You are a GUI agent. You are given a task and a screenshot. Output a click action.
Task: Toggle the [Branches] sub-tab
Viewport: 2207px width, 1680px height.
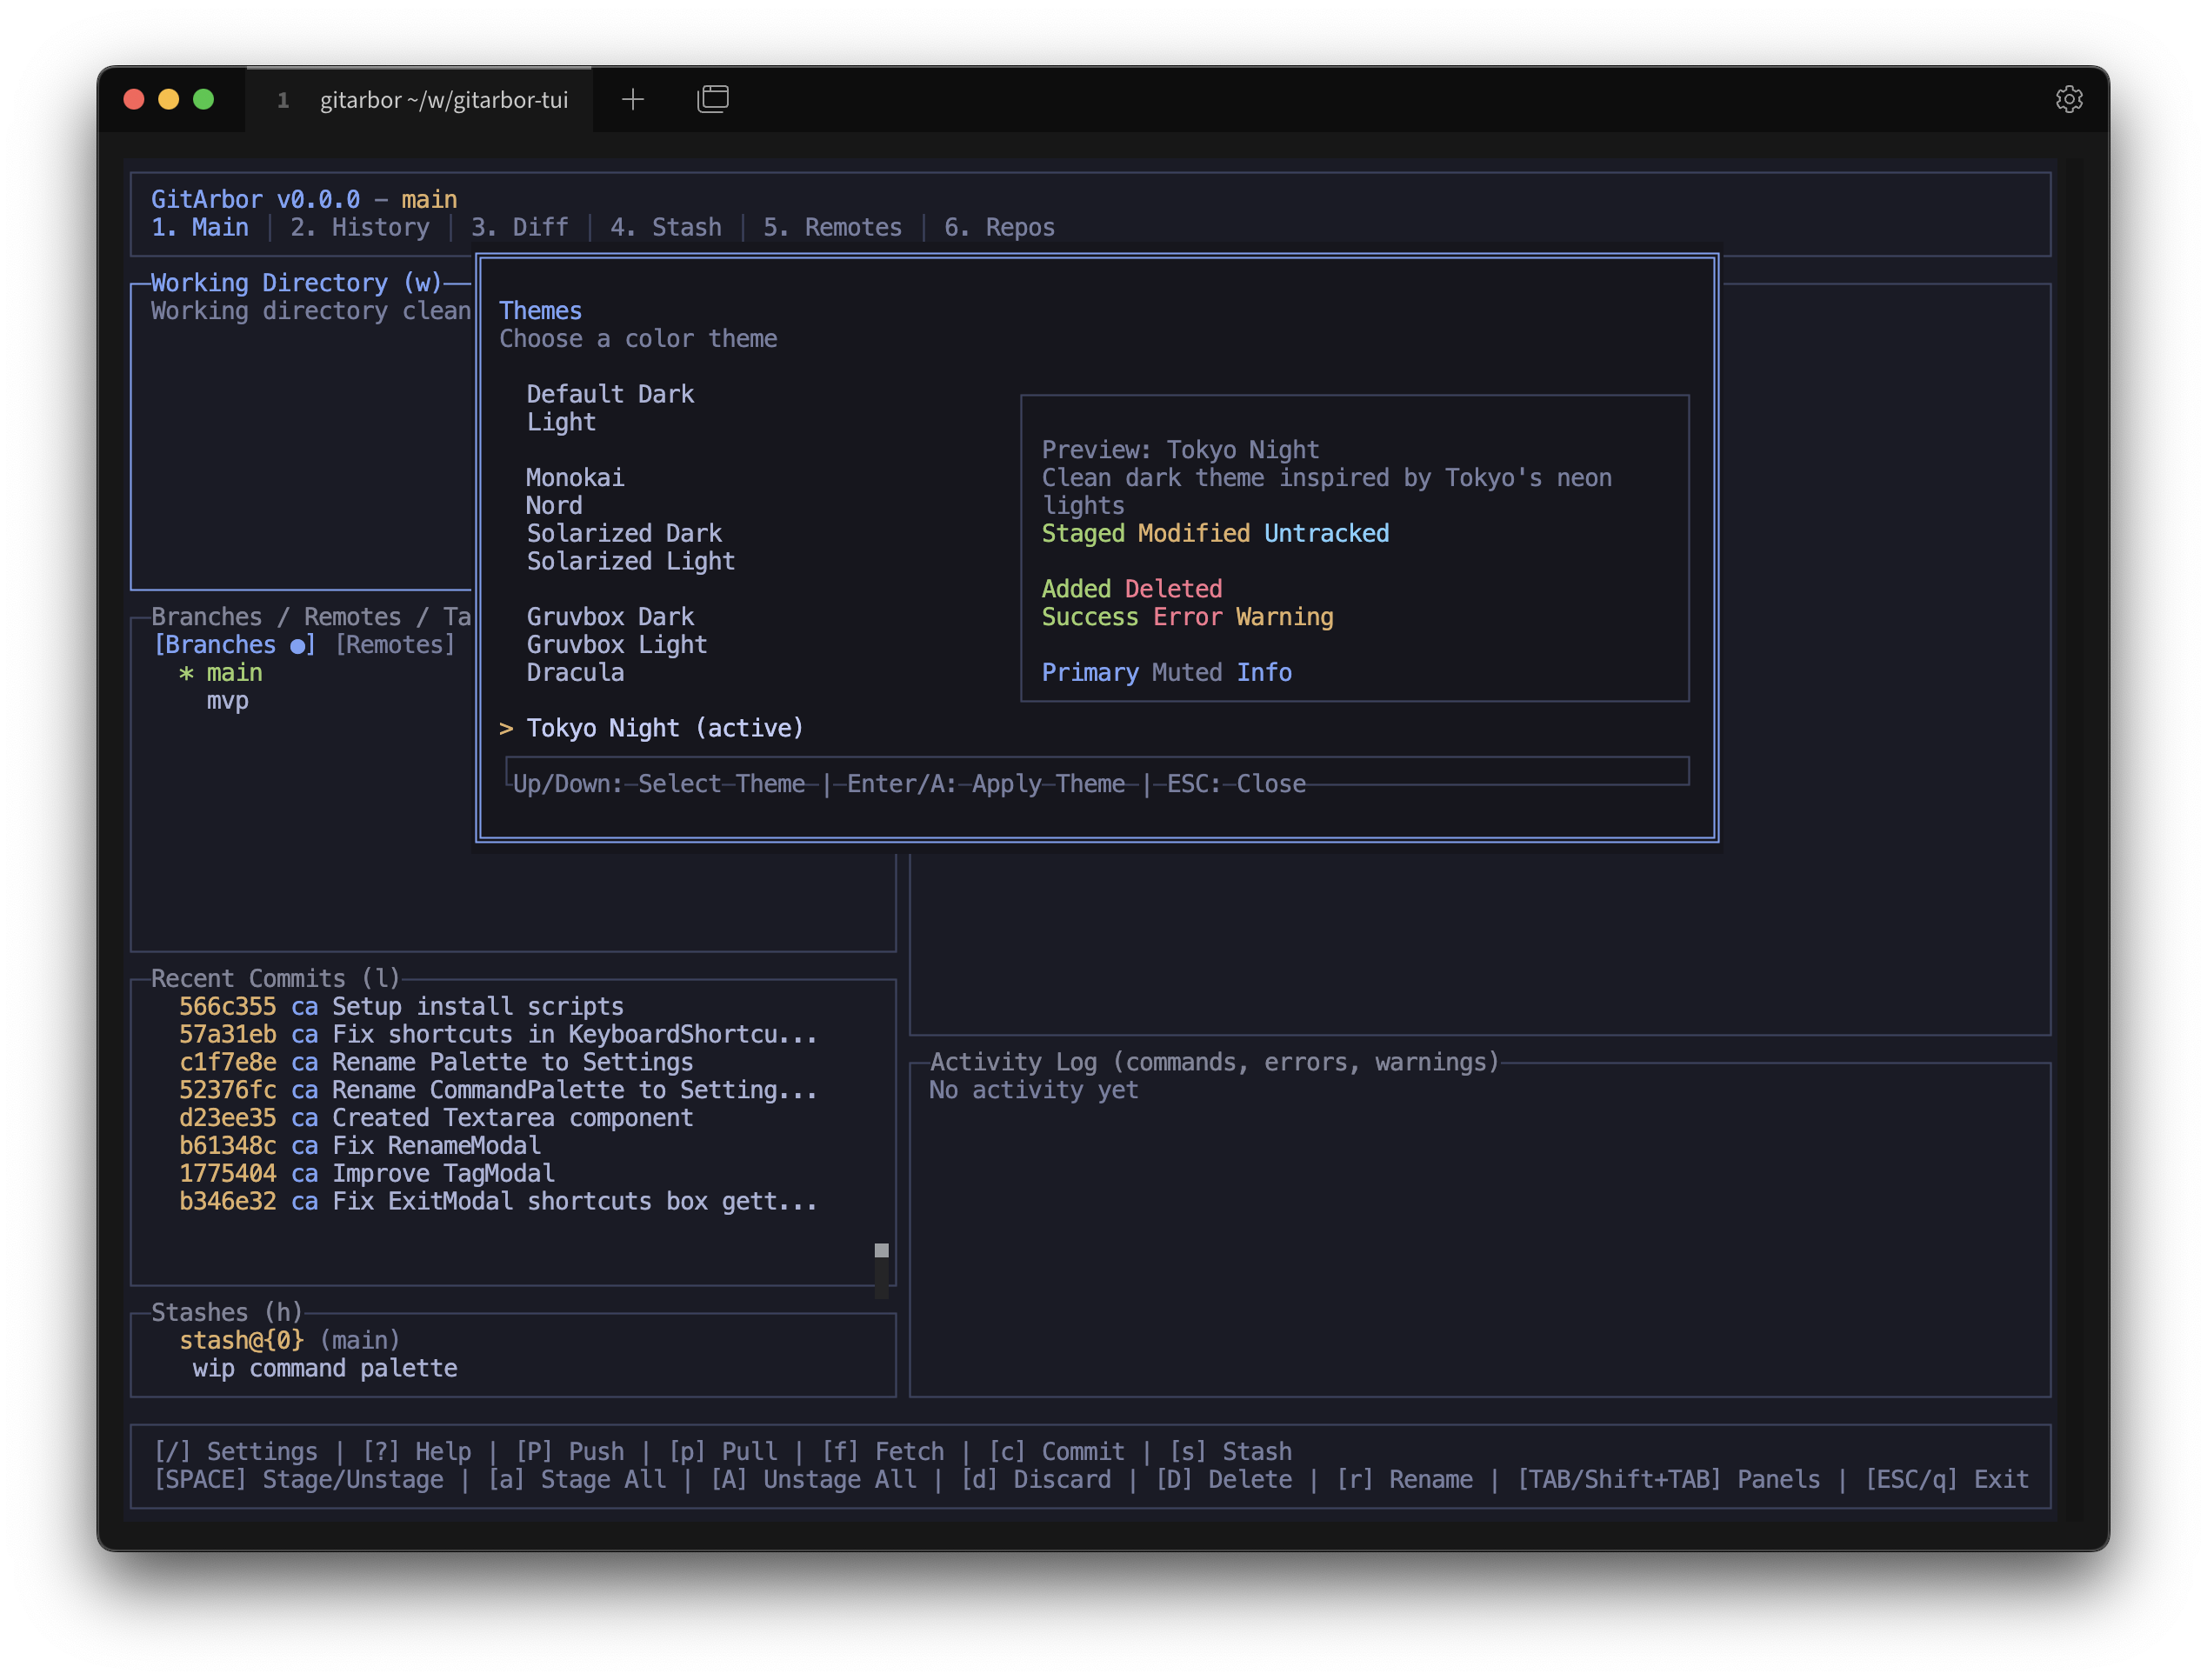234,645
